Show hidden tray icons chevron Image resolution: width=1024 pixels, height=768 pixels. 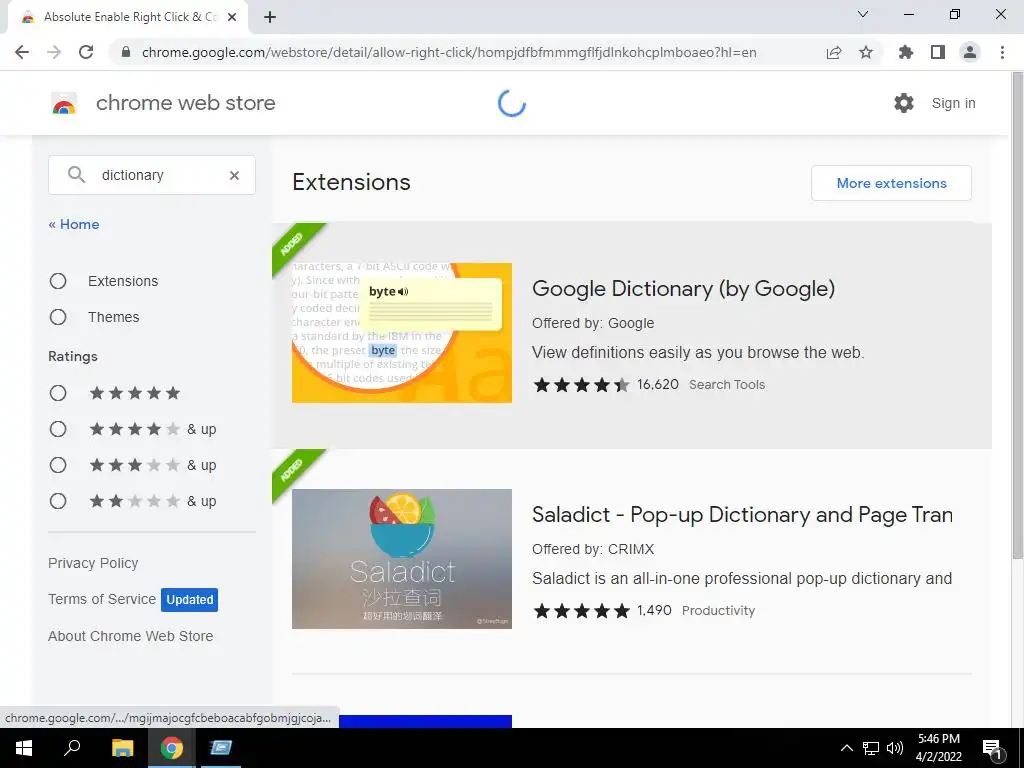point(846,748)
